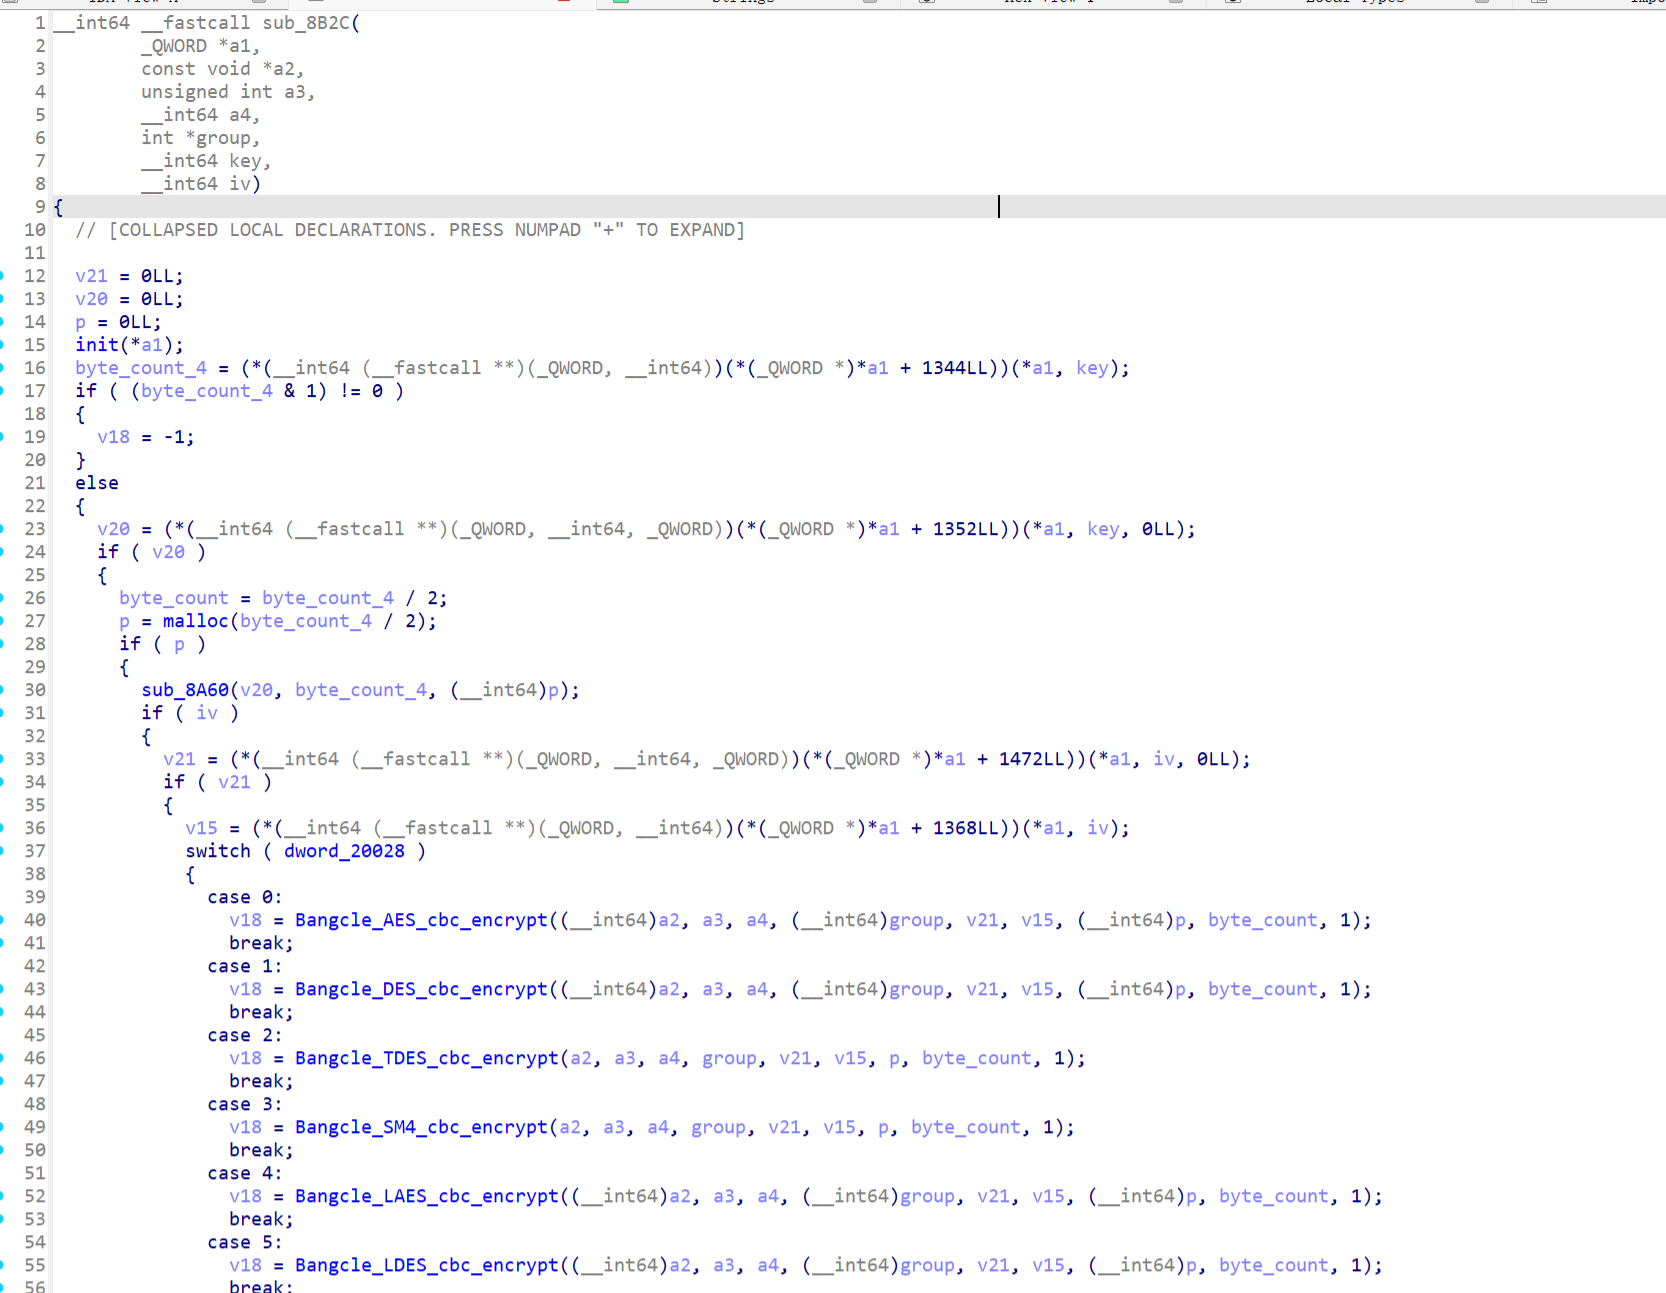Viewport: 1666px width, 1293px height.
Task: Select Bangcle_TDES_cbc_encrypt function name
Action: pos(426,1058)
